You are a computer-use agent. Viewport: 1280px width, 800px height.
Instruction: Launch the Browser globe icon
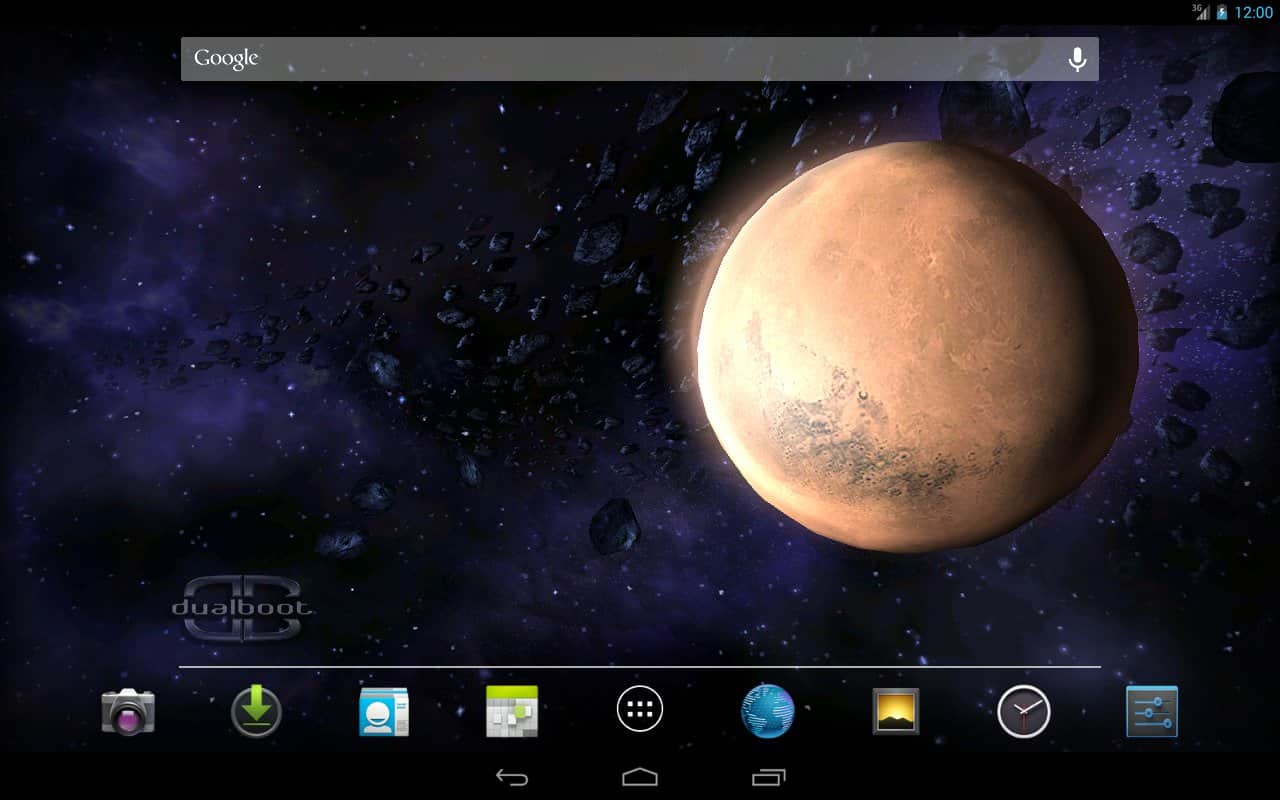[x=768, y=712]
